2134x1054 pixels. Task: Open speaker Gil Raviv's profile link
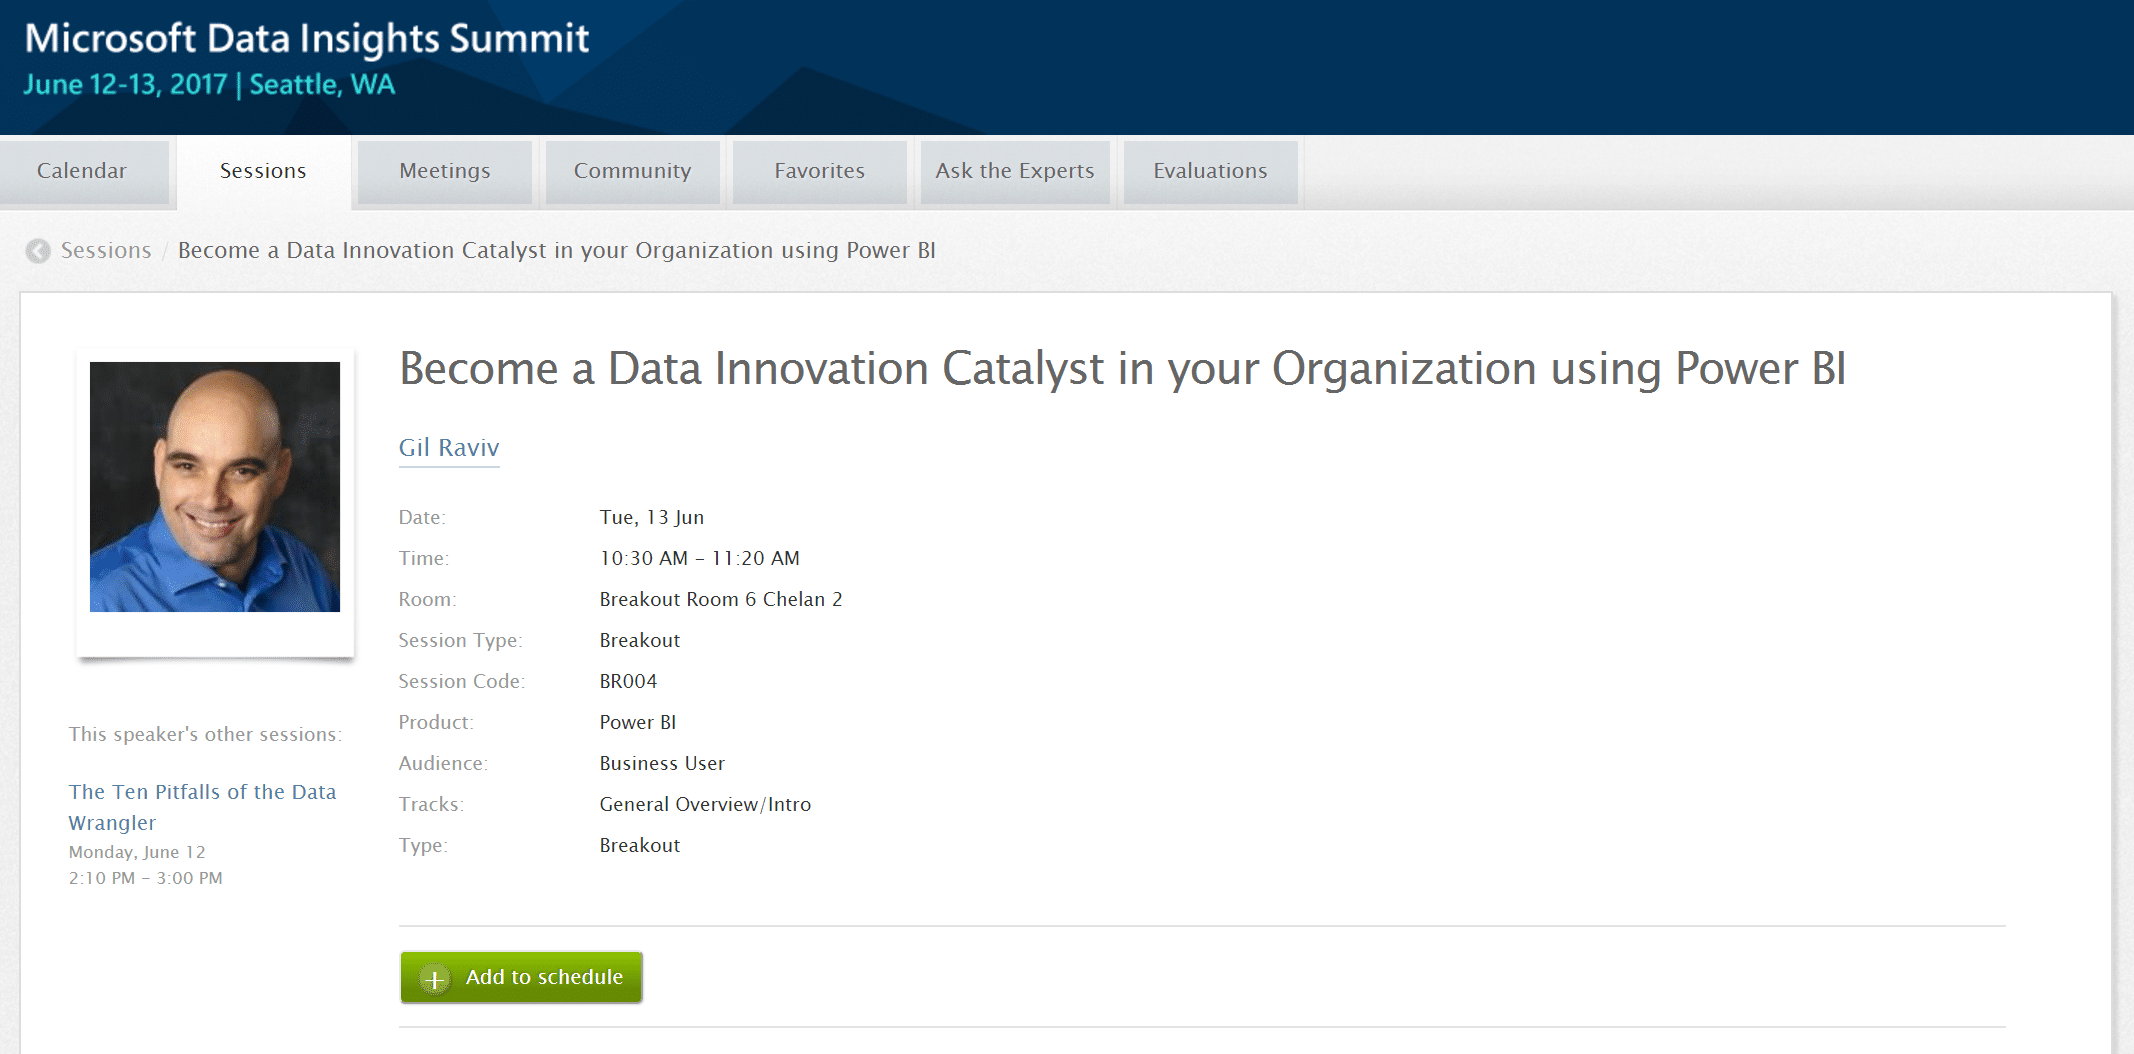pyautogui.click(x=449, y=448)
